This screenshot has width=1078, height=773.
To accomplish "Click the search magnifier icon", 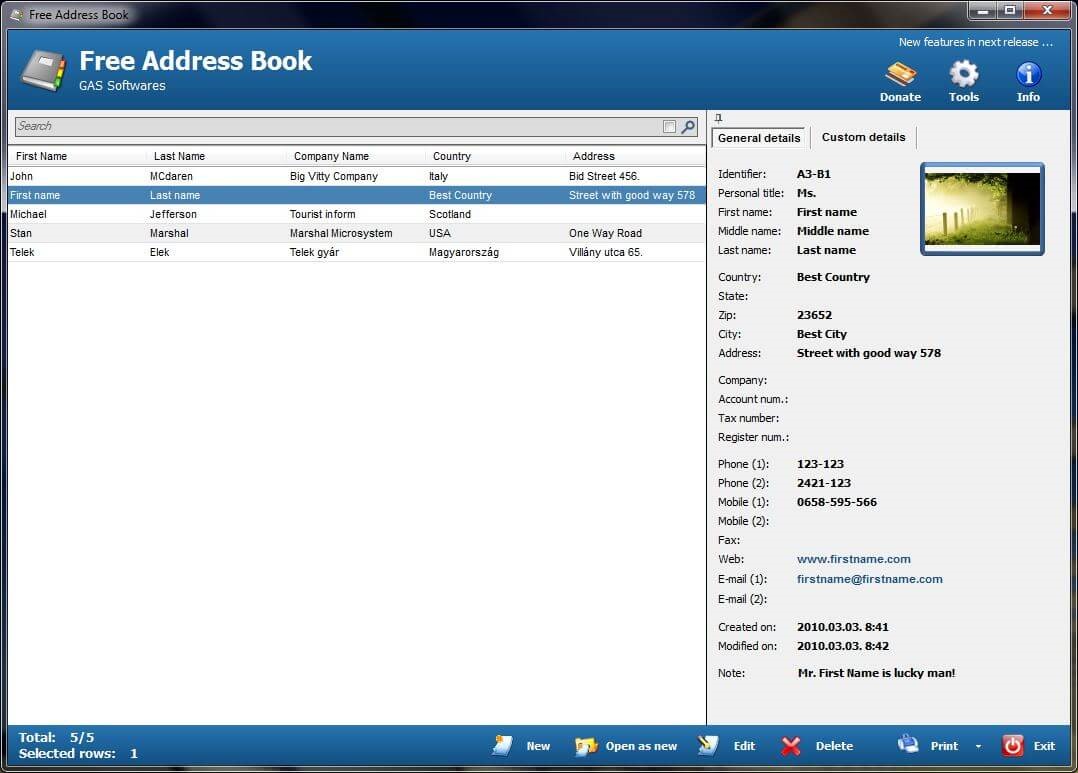I will click(686, 126).
